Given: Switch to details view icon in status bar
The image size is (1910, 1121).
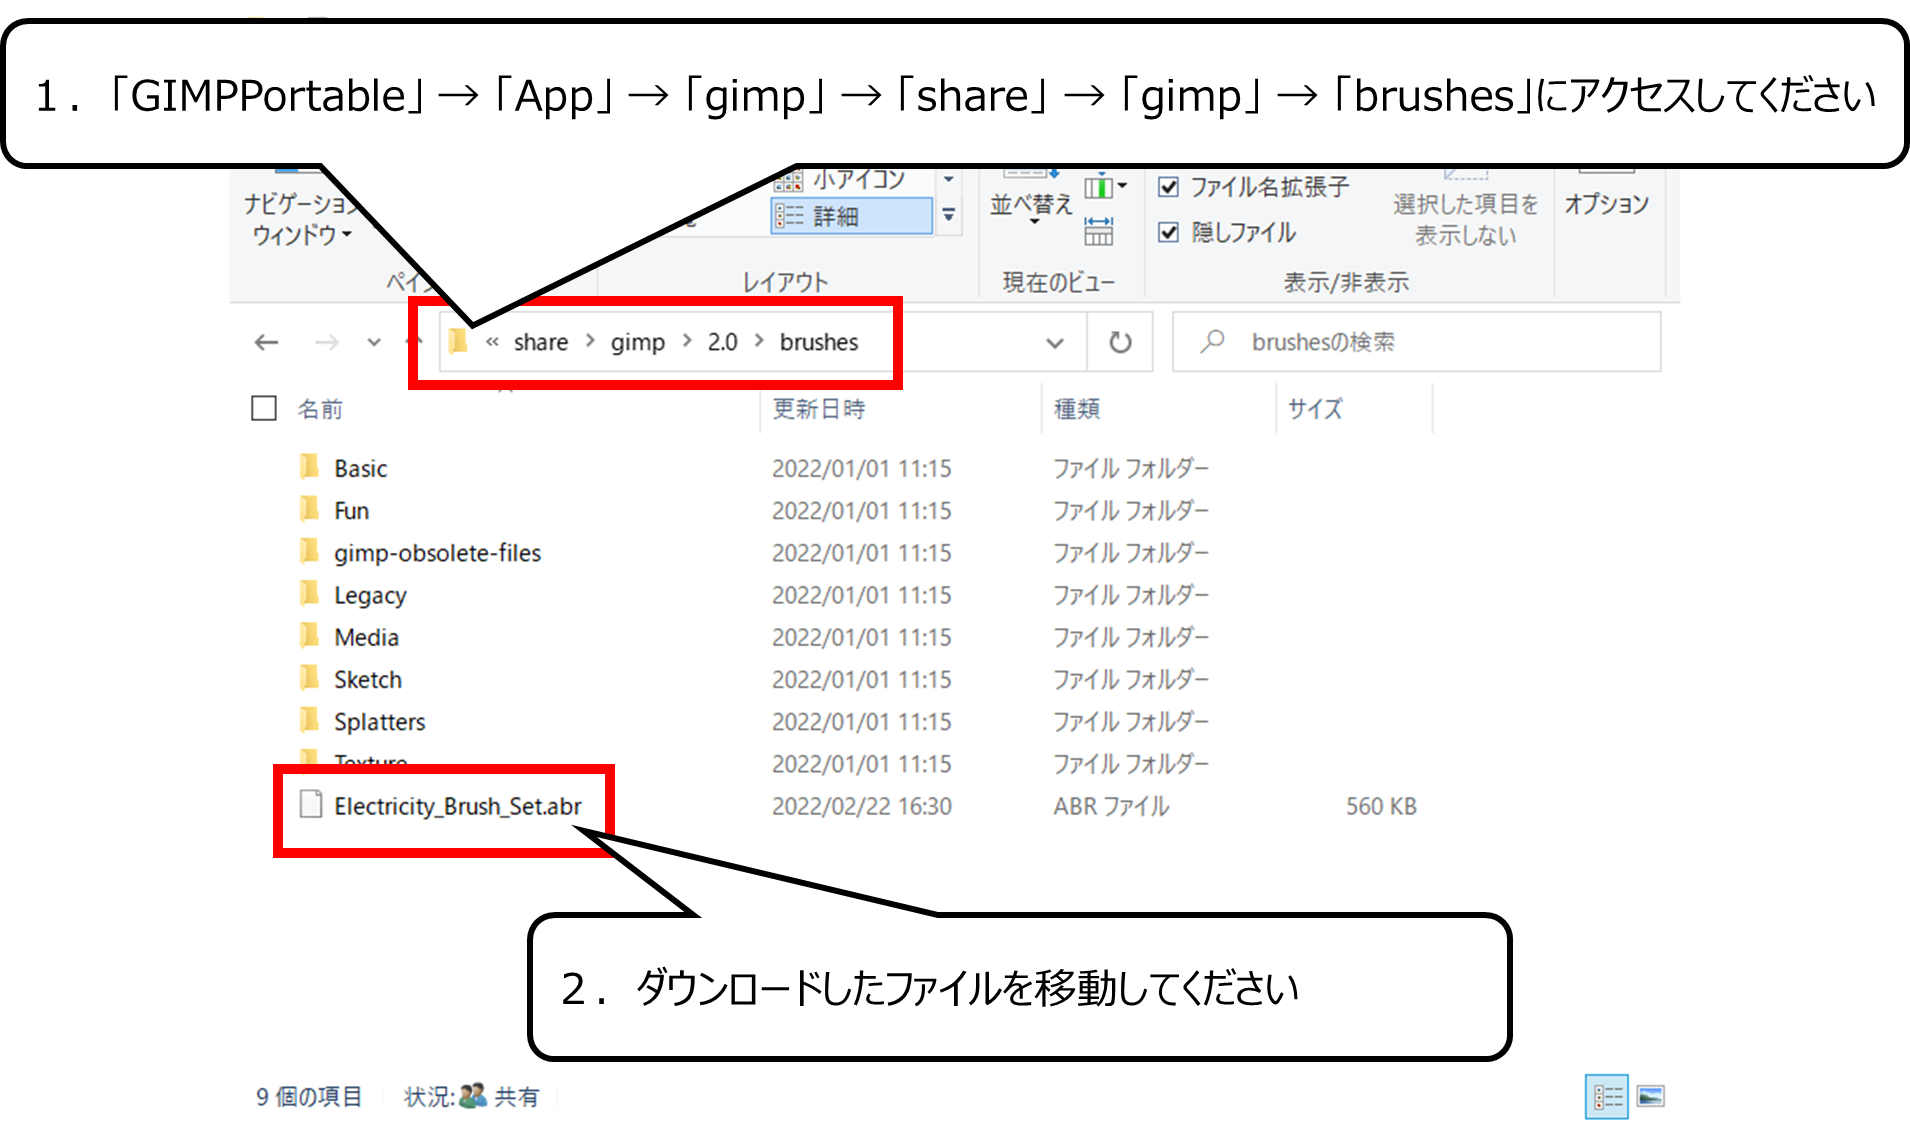Looking at the screenshot, I should [x=1607, y=1097].
